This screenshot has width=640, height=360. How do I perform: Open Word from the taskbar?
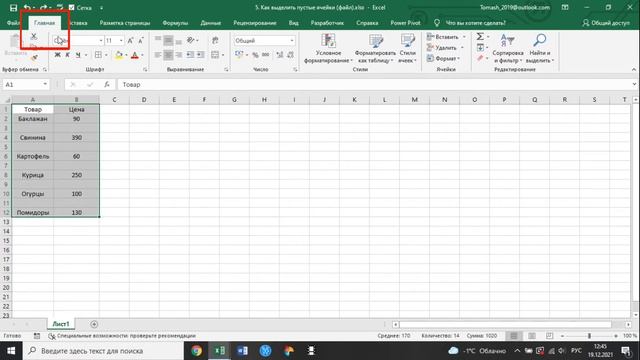point(242,351)
